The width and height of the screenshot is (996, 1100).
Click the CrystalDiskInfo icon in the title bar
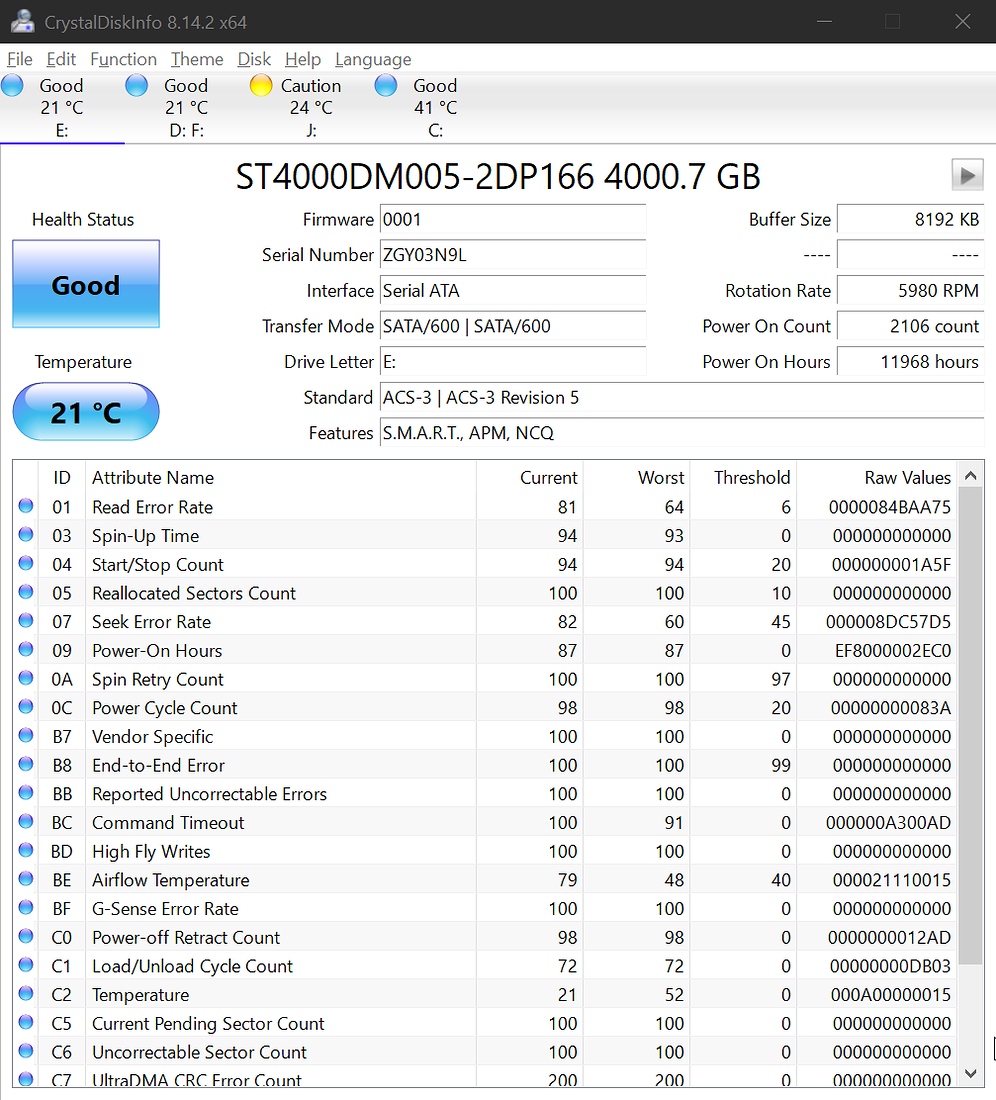(21, 20)
